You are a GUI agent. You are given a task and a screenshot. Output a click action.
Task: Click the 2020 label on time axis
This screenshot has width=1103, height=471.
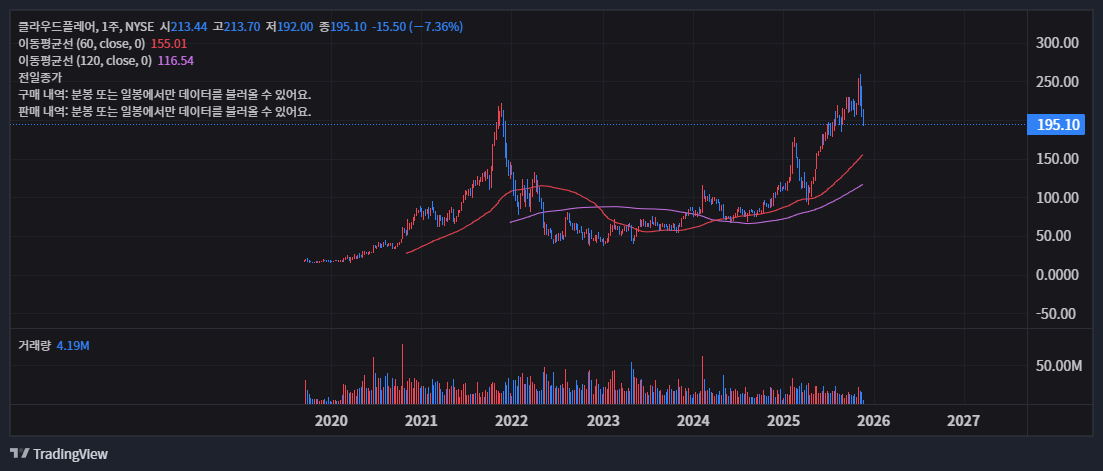coord(331,420)
